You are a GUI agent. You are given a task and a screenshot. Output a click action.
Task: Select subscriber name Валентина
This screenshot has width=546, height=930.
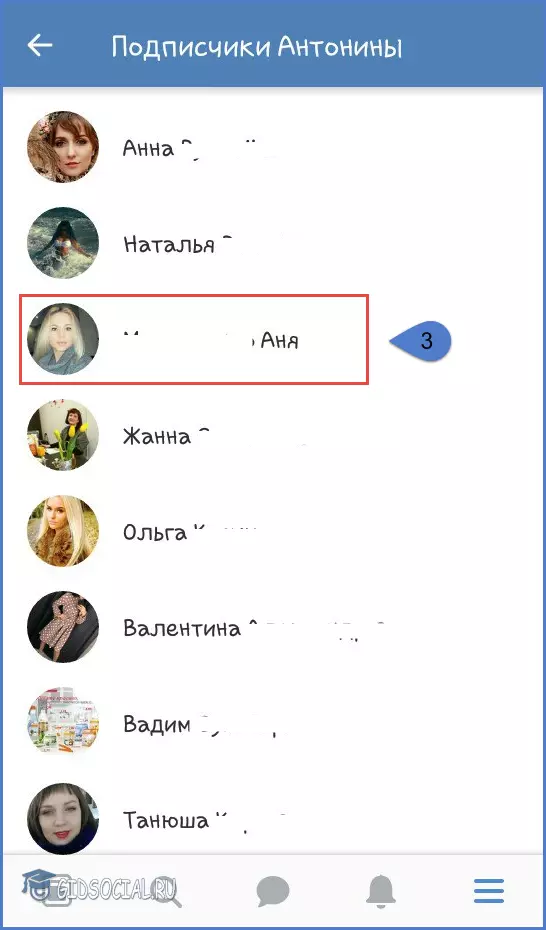pyautogui.click(x=181, y=628)
